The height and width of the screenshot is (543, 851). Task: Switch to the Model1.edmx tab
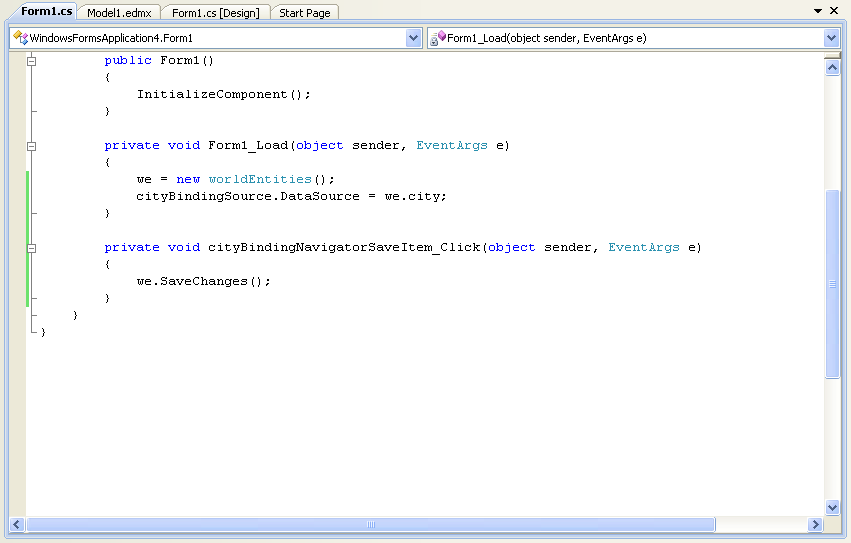(x=119, y=12)
